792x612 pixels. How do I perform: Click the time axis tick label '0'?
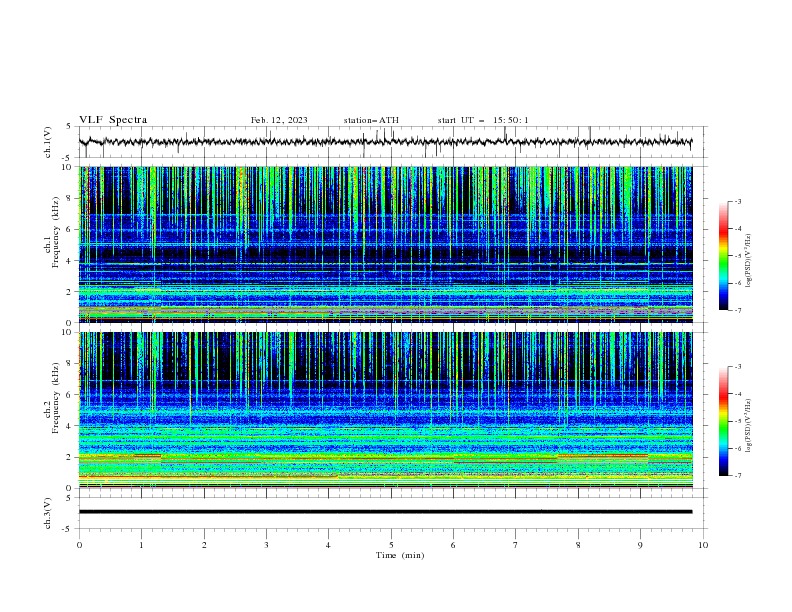click(x=79, y=545)
